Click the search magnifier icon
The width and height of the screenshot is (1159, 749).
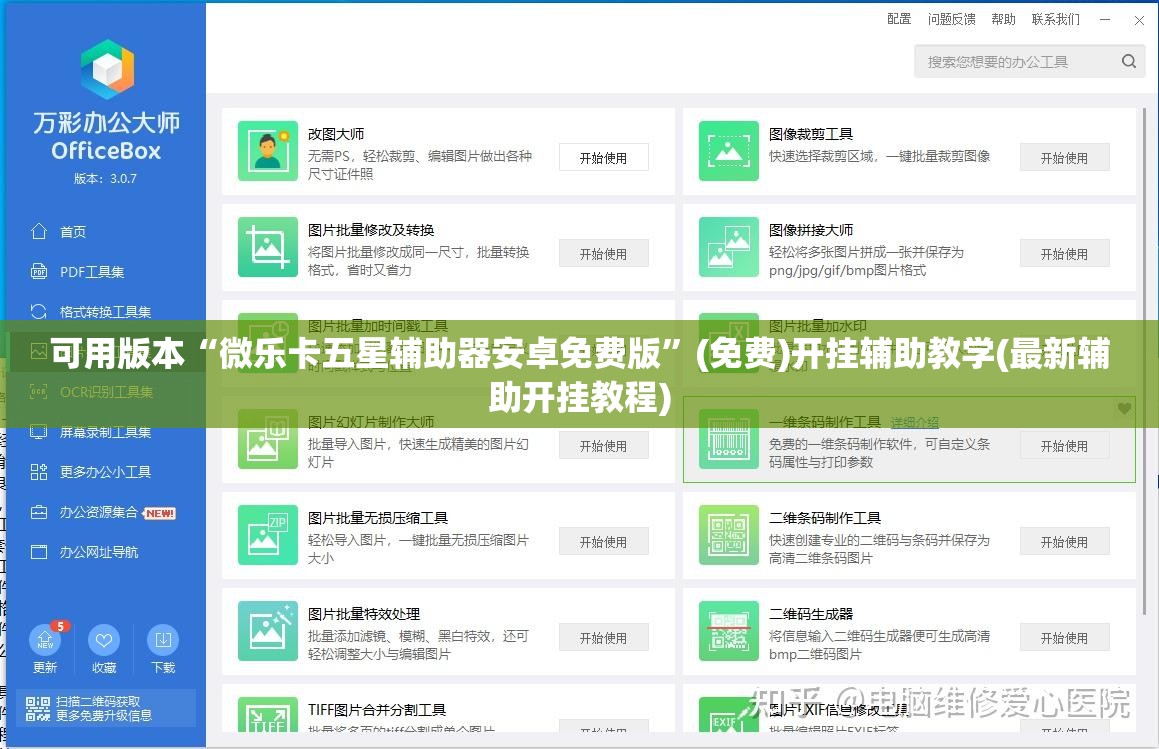pyautogui.click(x=1129, y=61)
